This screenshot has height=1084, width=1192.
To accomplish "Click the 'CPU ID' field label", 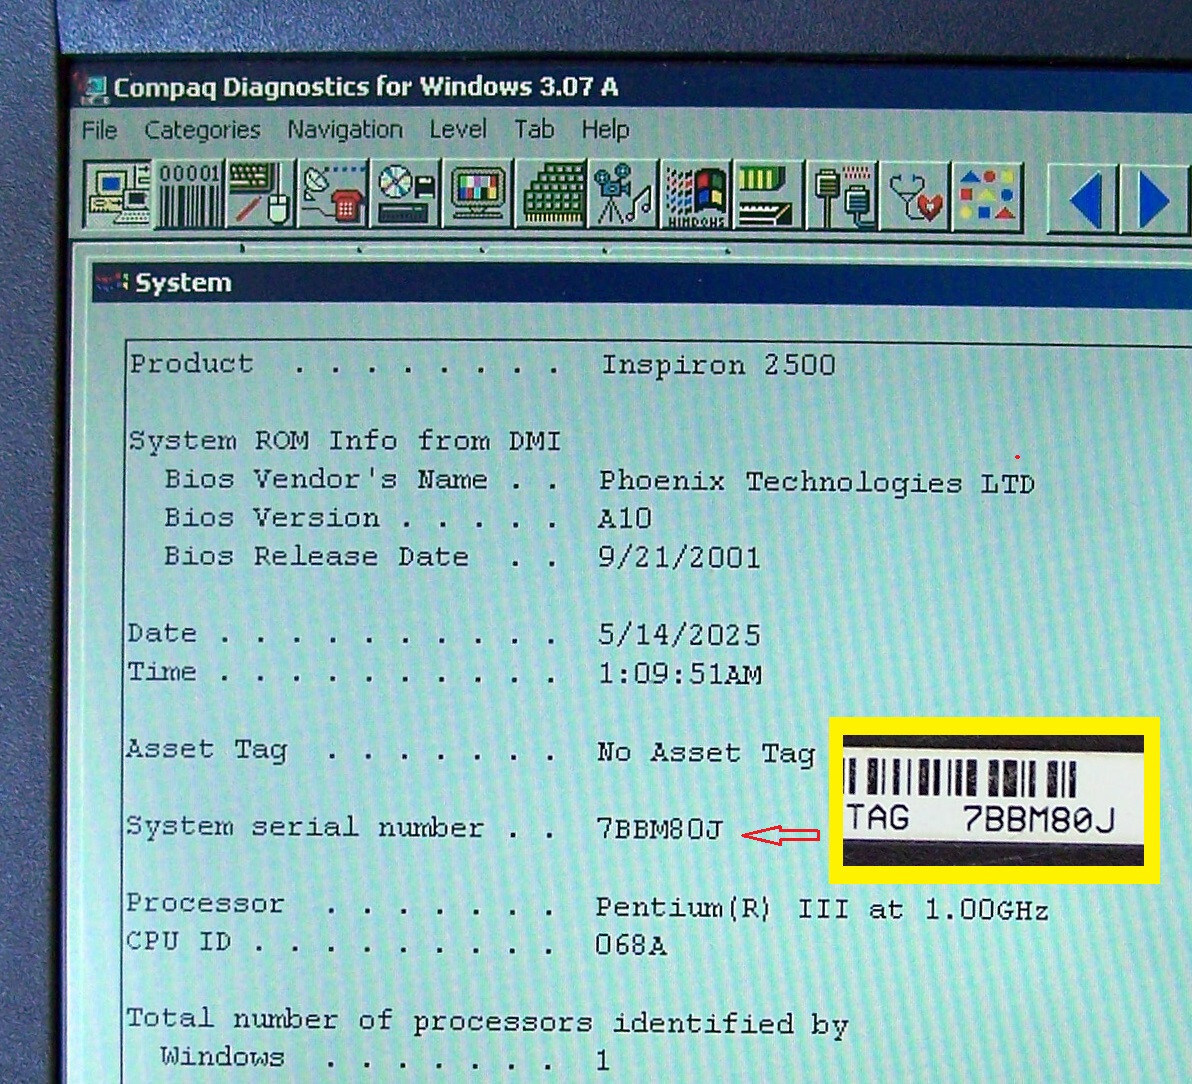I will (x=178, y=941).
